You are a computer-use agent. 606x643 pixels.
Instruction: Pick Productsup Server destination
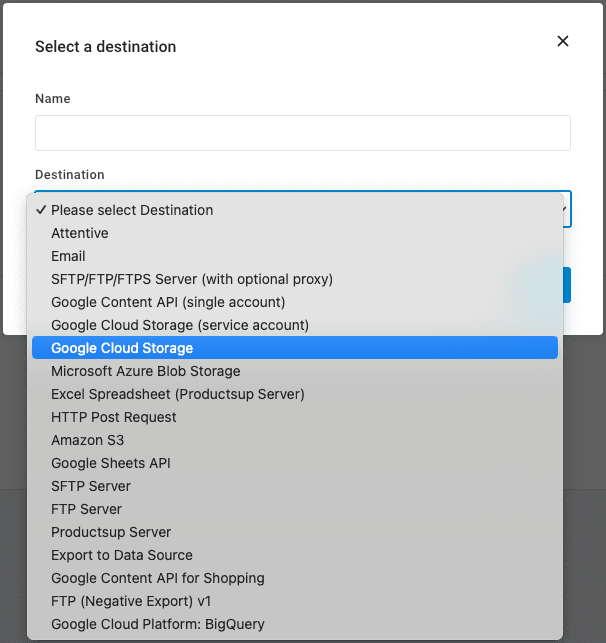tap(111, 532)
